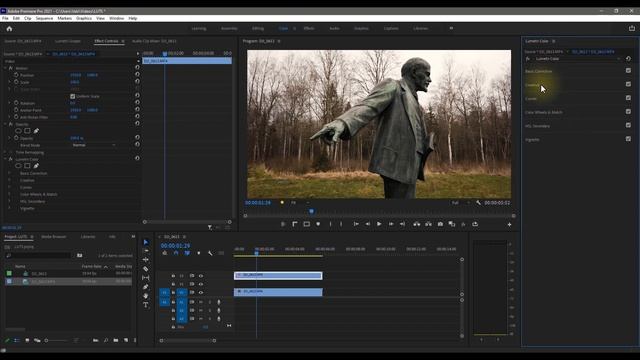Switch to Editing workspace

click(x=258, y=29)
